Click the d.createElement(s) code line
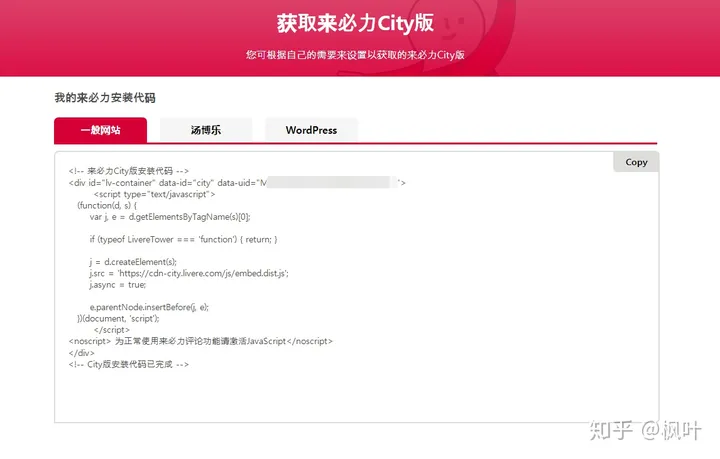 coord(133,262)
